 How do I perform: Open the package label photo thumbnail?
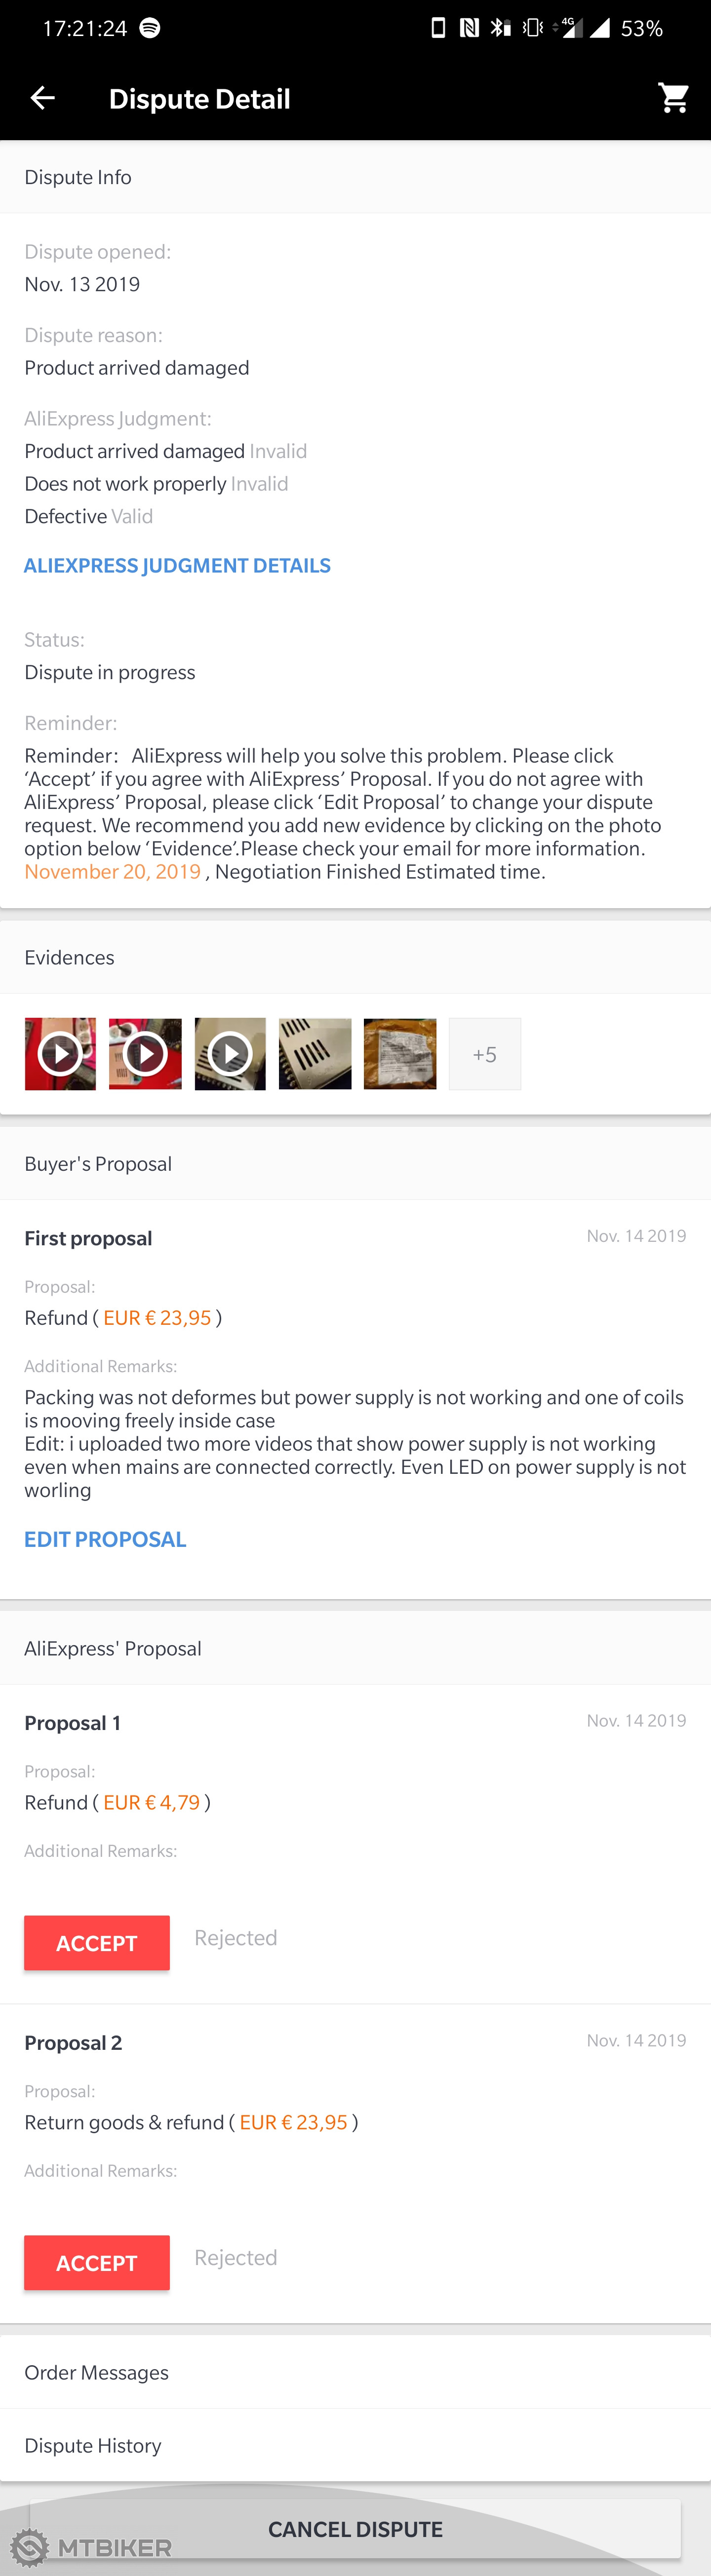pyautogui.click(x=400, y=1053)
